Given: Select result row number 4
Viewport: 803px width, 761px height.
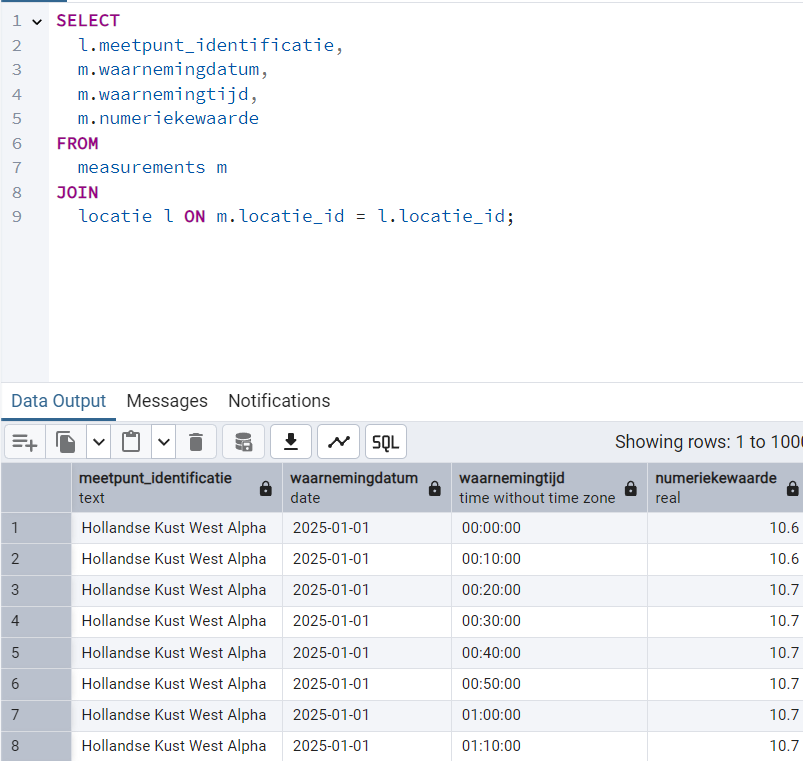Looking at the screenshot, I should [x=36, y=622].
